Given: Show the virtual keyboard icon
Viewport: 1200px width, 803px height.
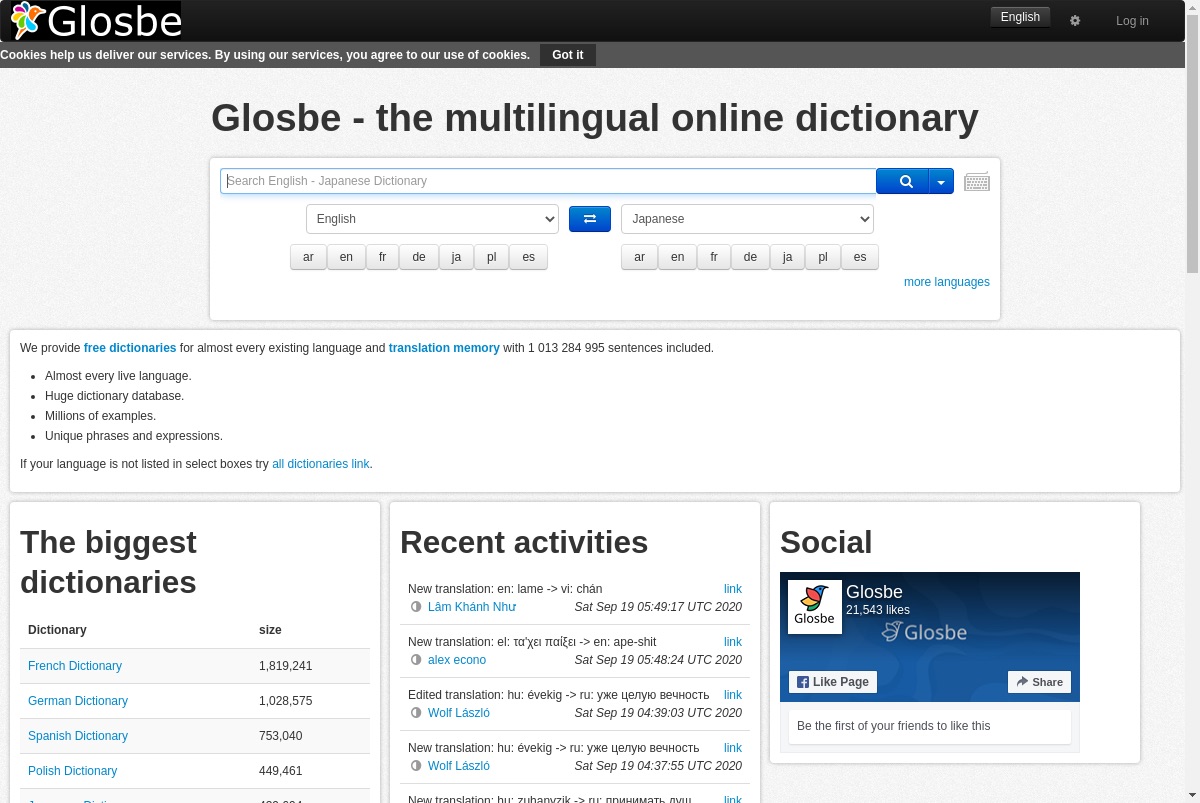Looking at the screenshot, I should click(977, 181).
